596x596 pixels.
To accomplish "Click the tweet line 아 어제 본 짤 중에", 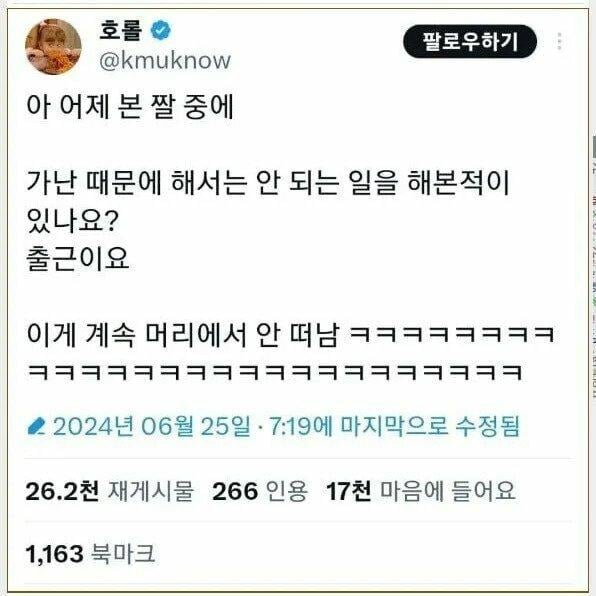I will pos(130,106).
